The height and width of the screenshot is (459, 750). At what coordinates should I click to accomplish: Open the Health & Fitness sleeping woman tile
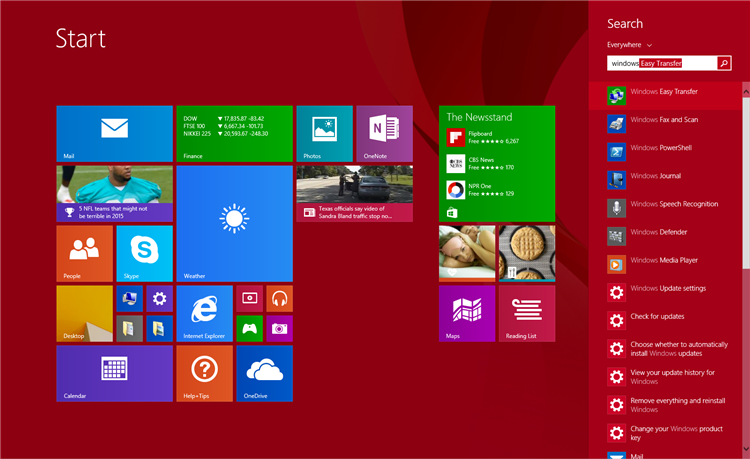coord(467,253)
